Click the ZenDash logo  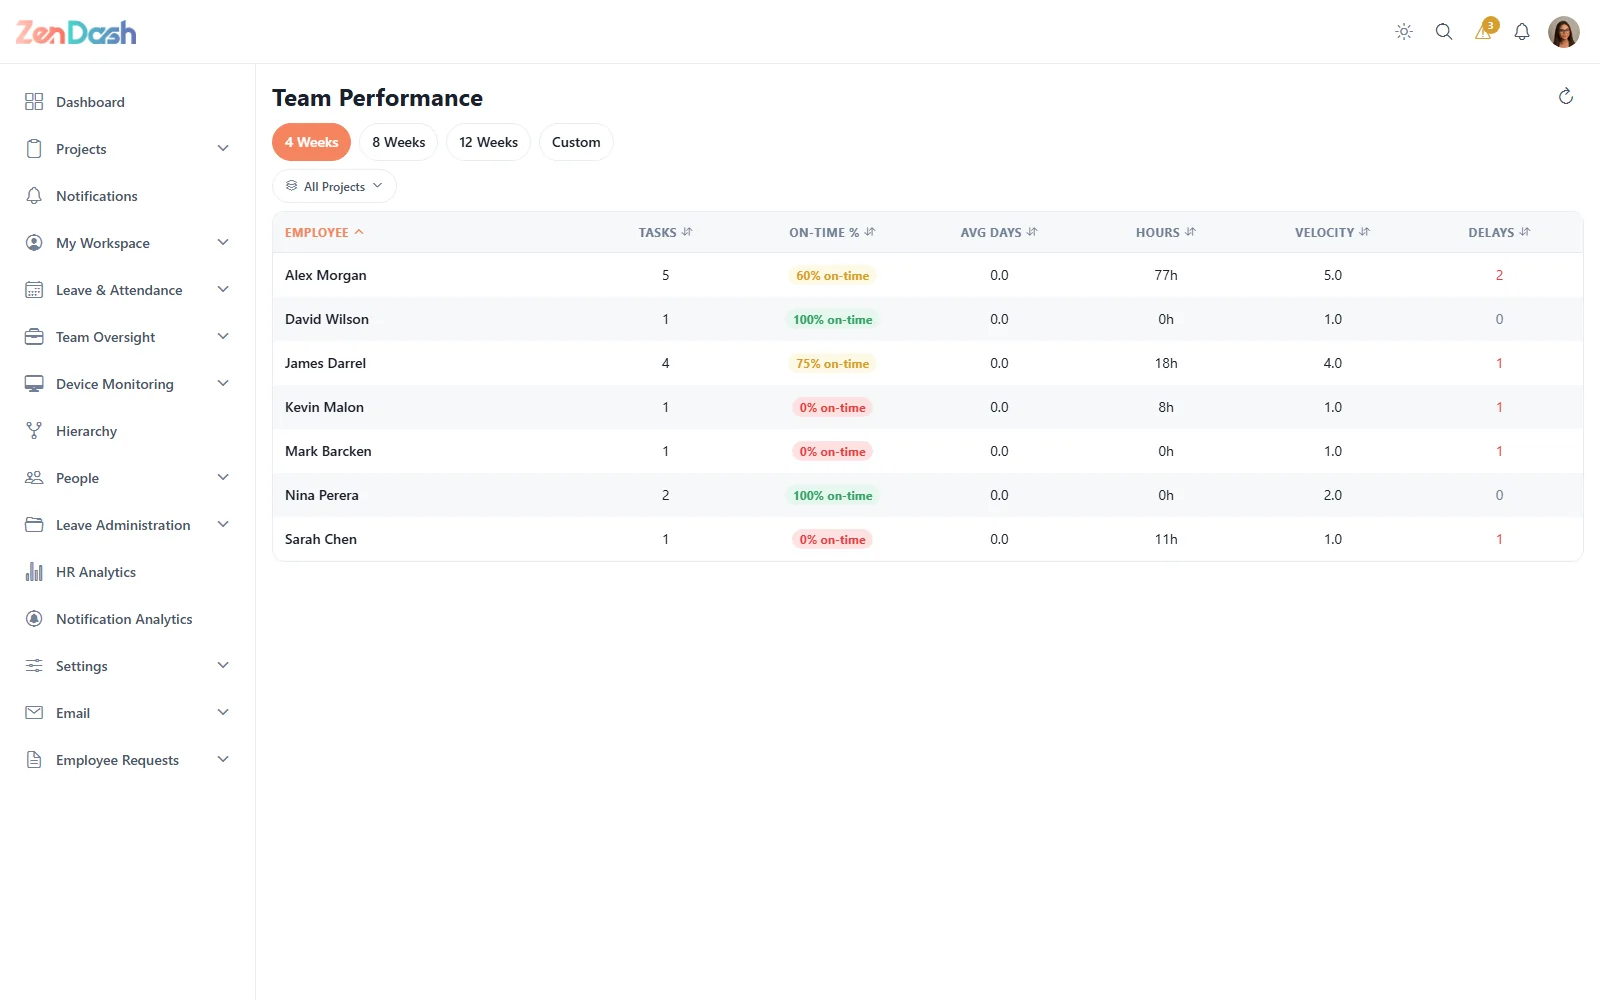76,32
